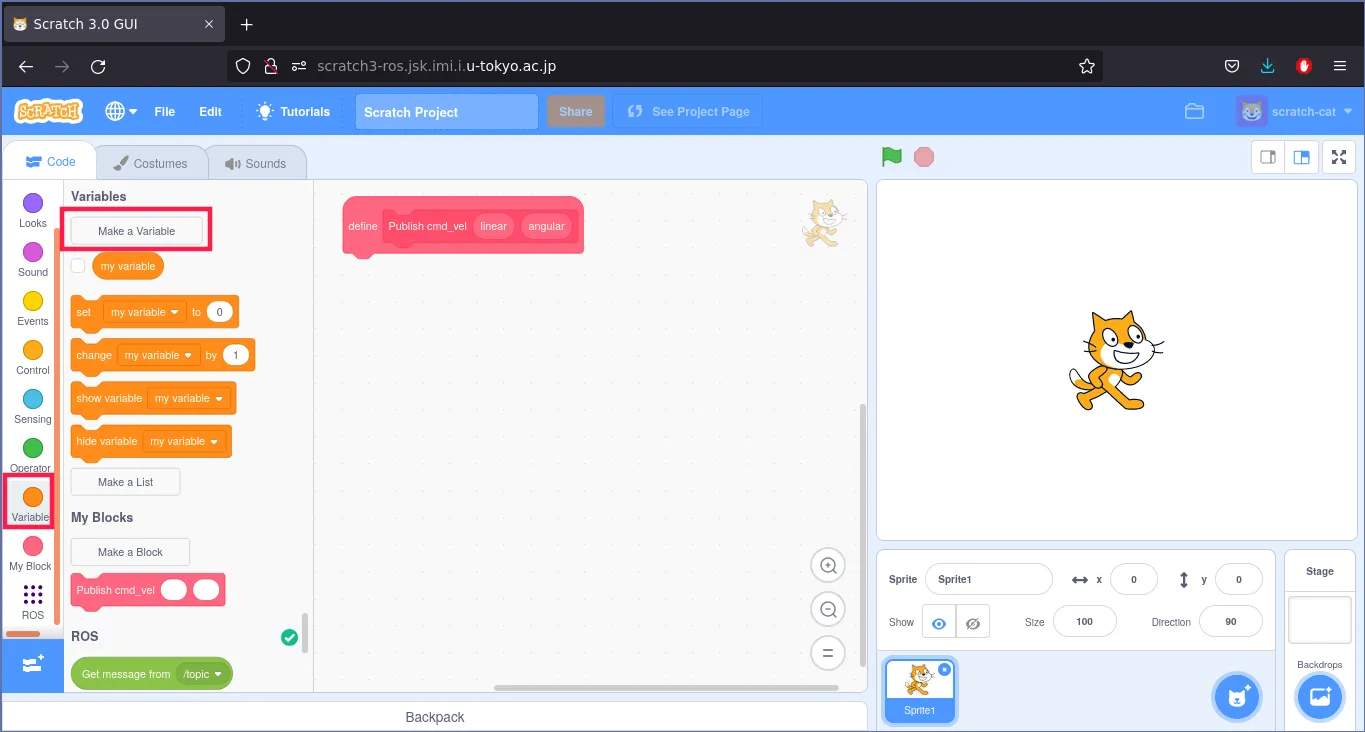The height and width of the screenshot is (732, 1365).
Task: Check the 'my variable' monitor checkbox
Action: (x=78, y=266)
